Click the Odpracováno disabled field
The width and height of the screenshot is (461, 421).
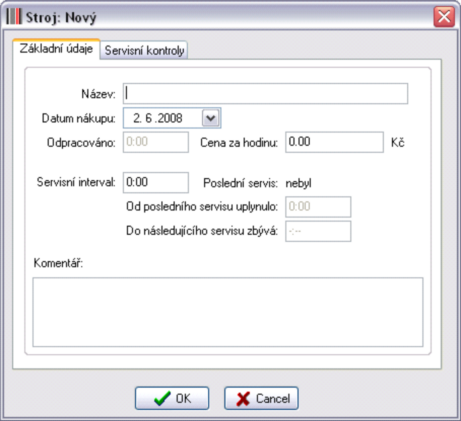156,142
